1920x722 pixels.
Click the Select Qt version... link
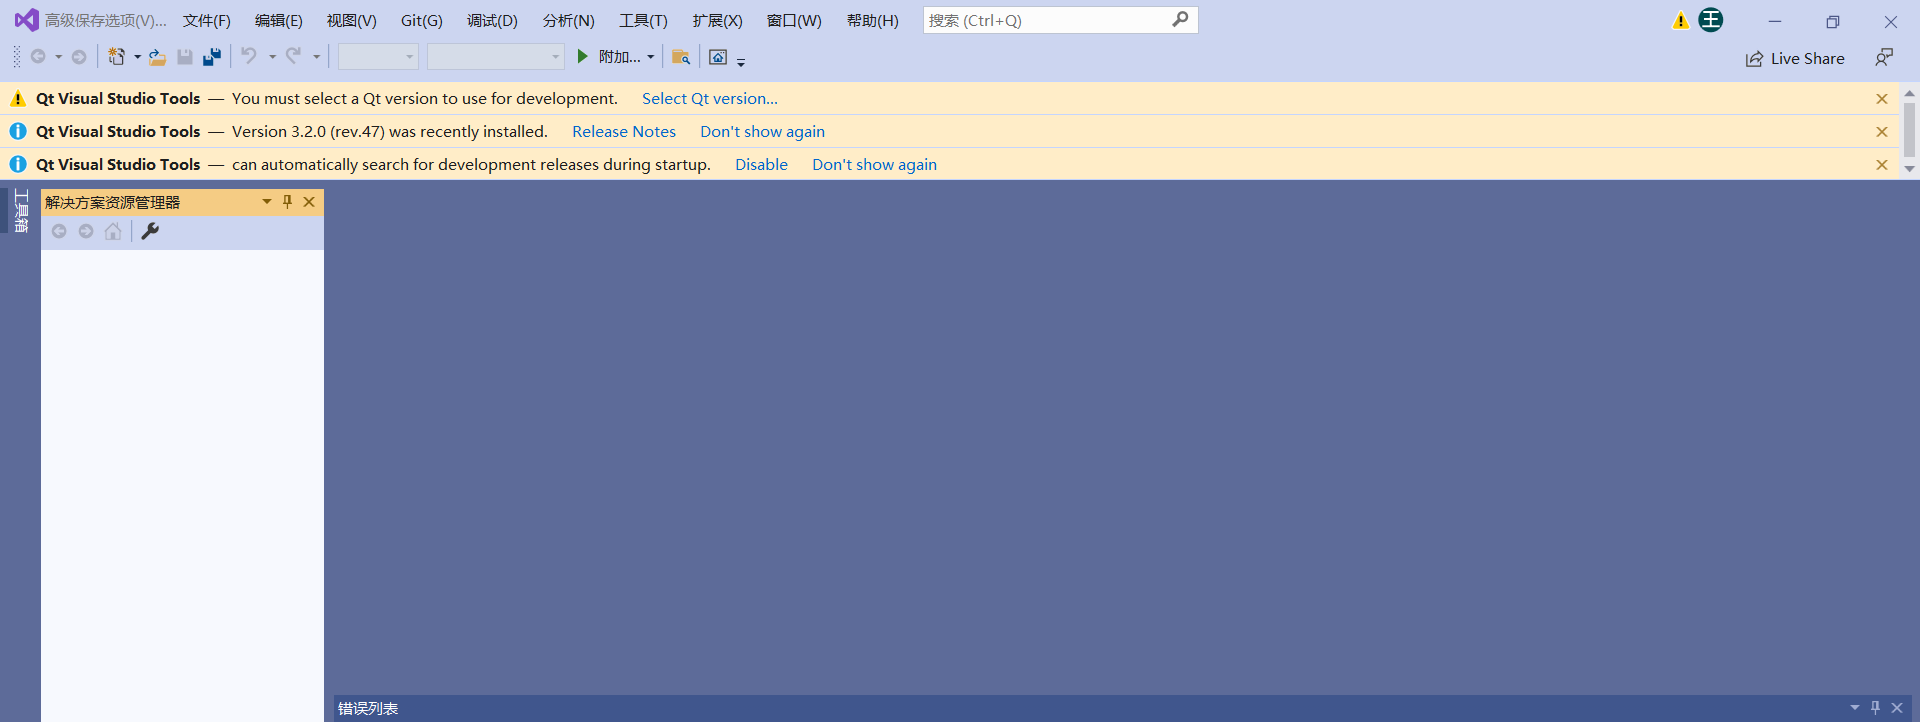(709, 98)
